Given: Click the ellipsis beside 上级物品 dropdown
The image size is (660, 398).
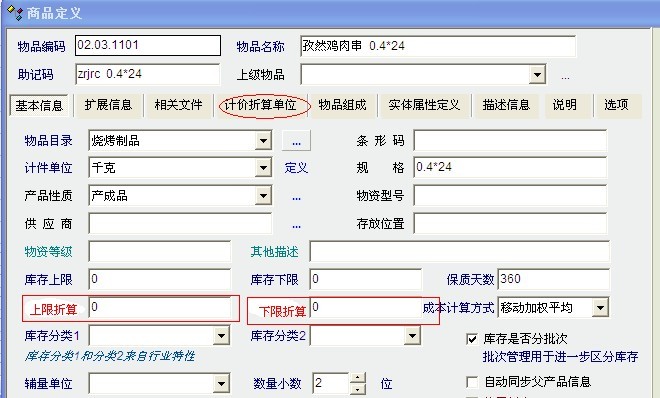Looking at the screenshot, I should pos(565,77).
